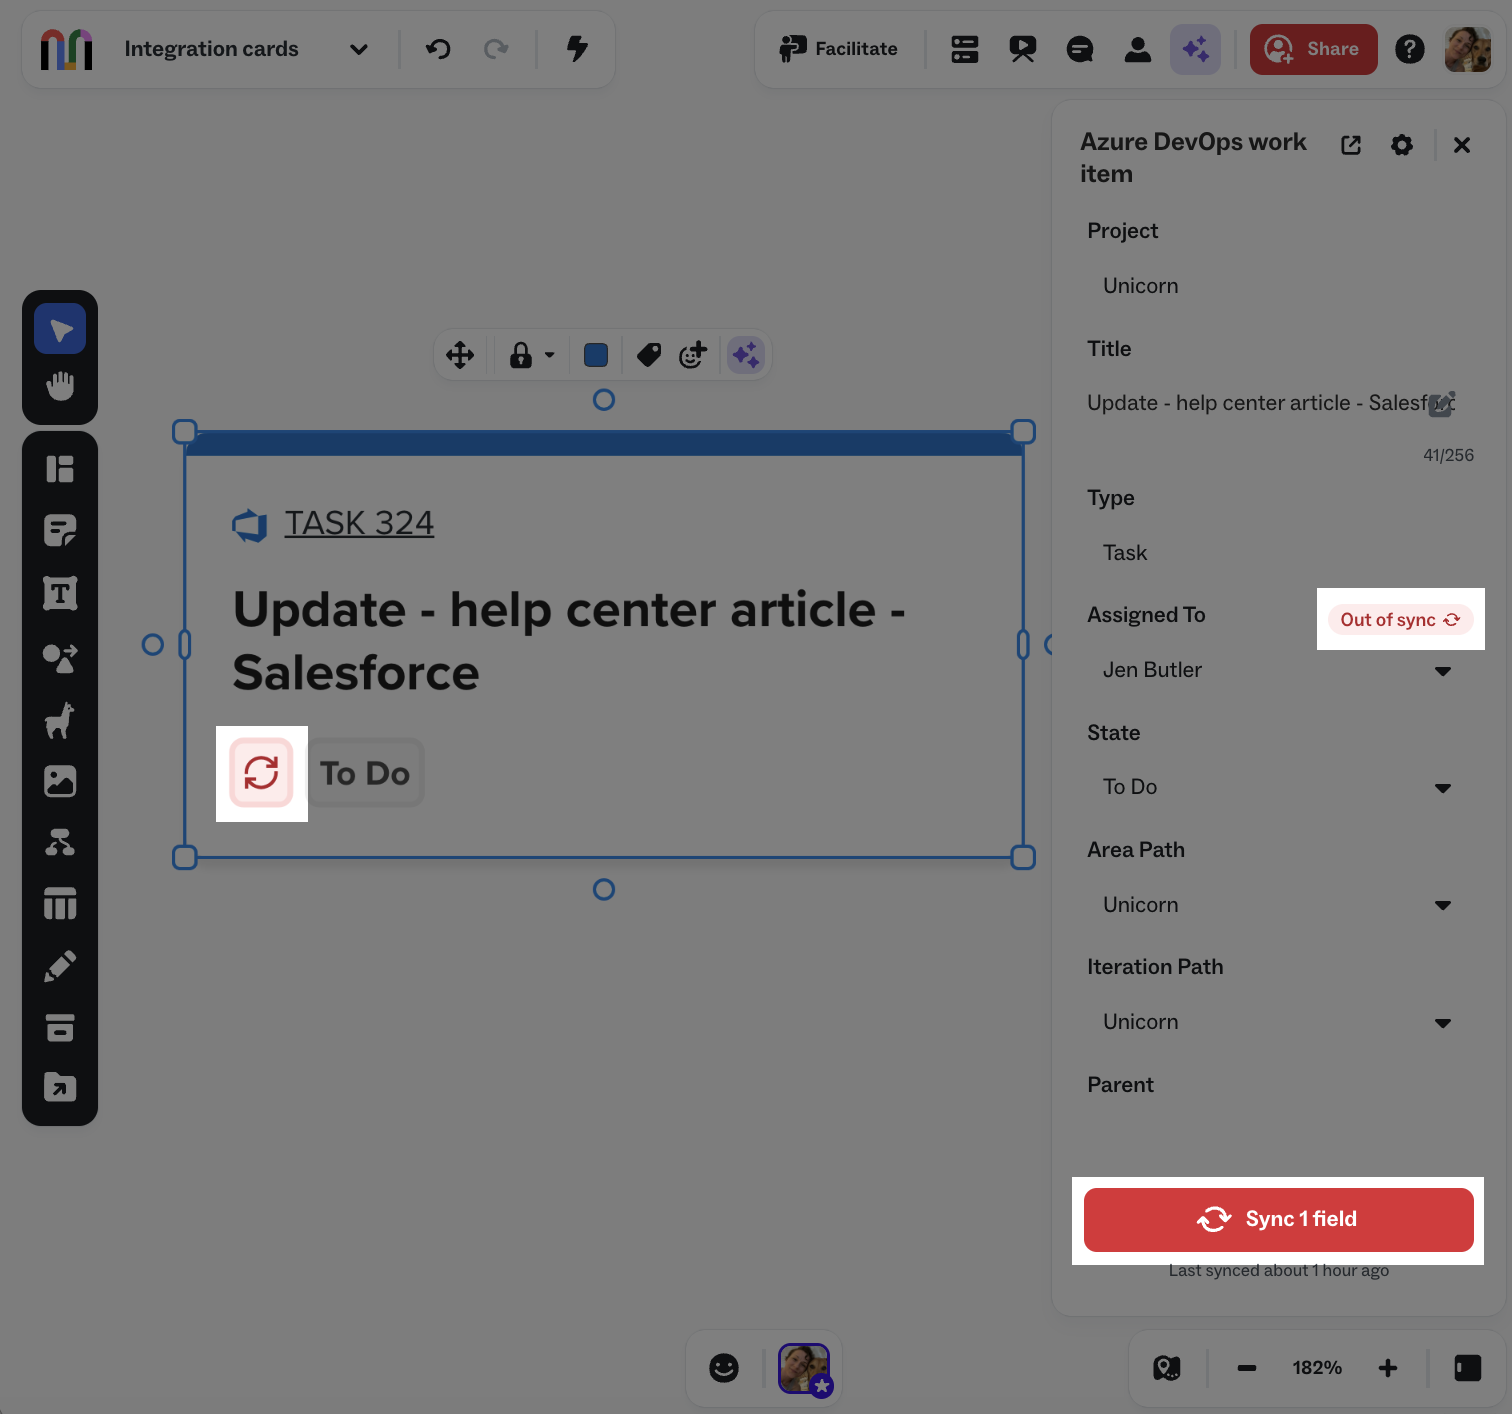
Task: Open the TASK 324 link
Action: [359, 523]
